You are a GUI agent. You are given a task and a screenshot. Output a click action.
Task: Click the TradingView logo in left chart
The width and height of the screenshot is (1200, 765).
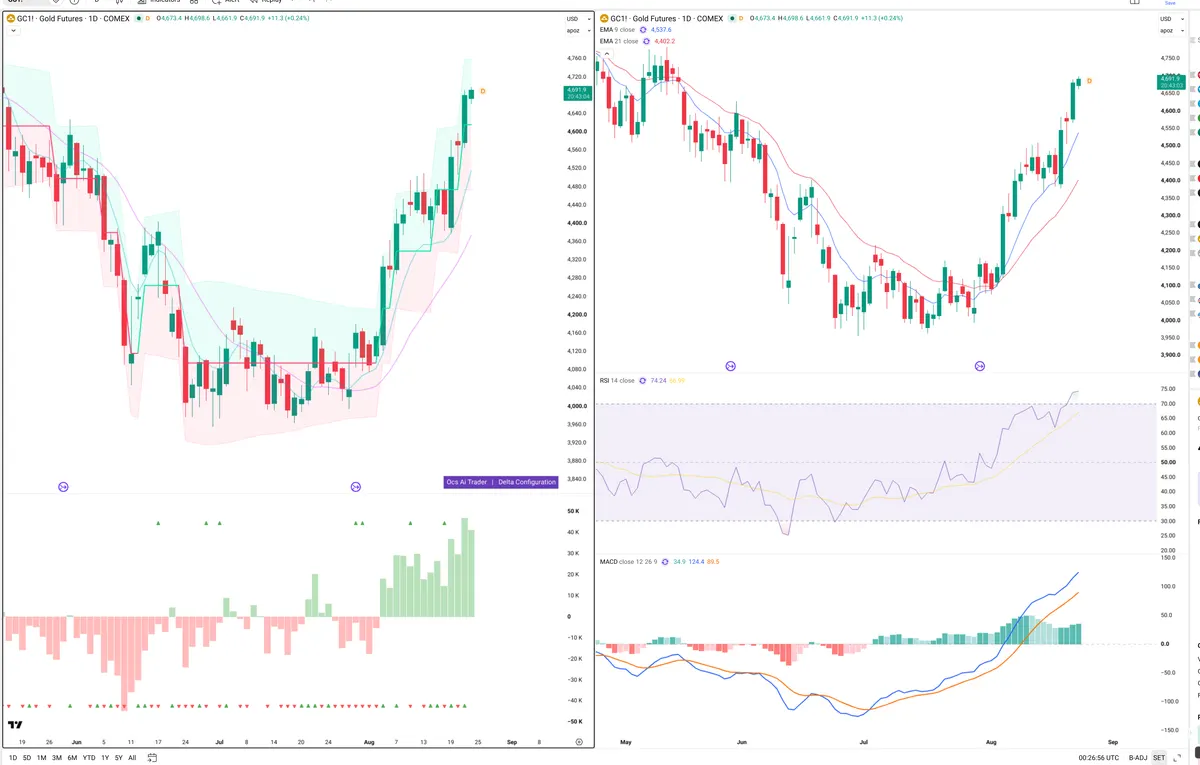15,725
